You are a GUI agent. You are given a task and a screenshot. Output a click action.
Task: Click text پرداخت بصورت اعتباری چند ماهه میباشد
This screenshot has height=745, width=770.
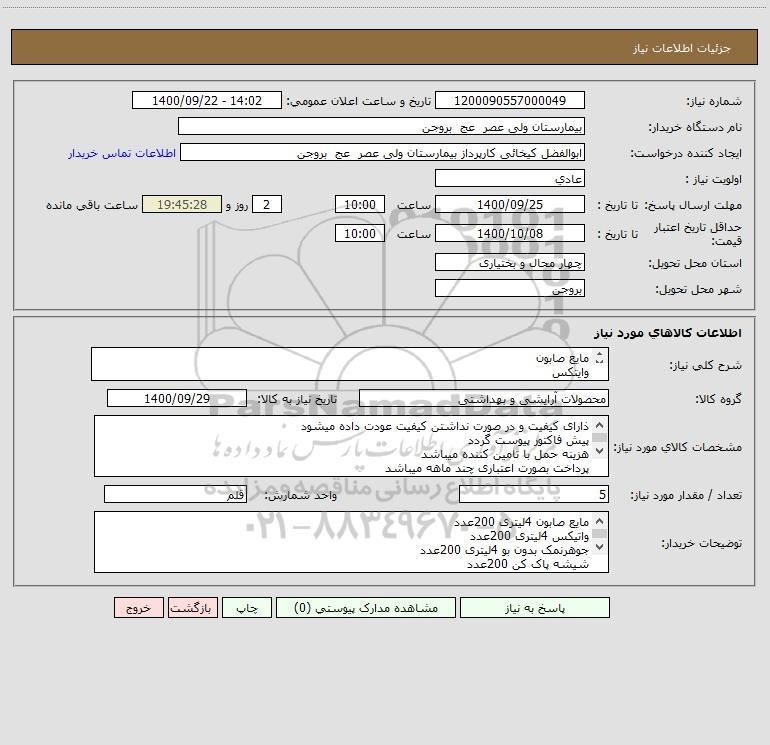coord(487,469)
